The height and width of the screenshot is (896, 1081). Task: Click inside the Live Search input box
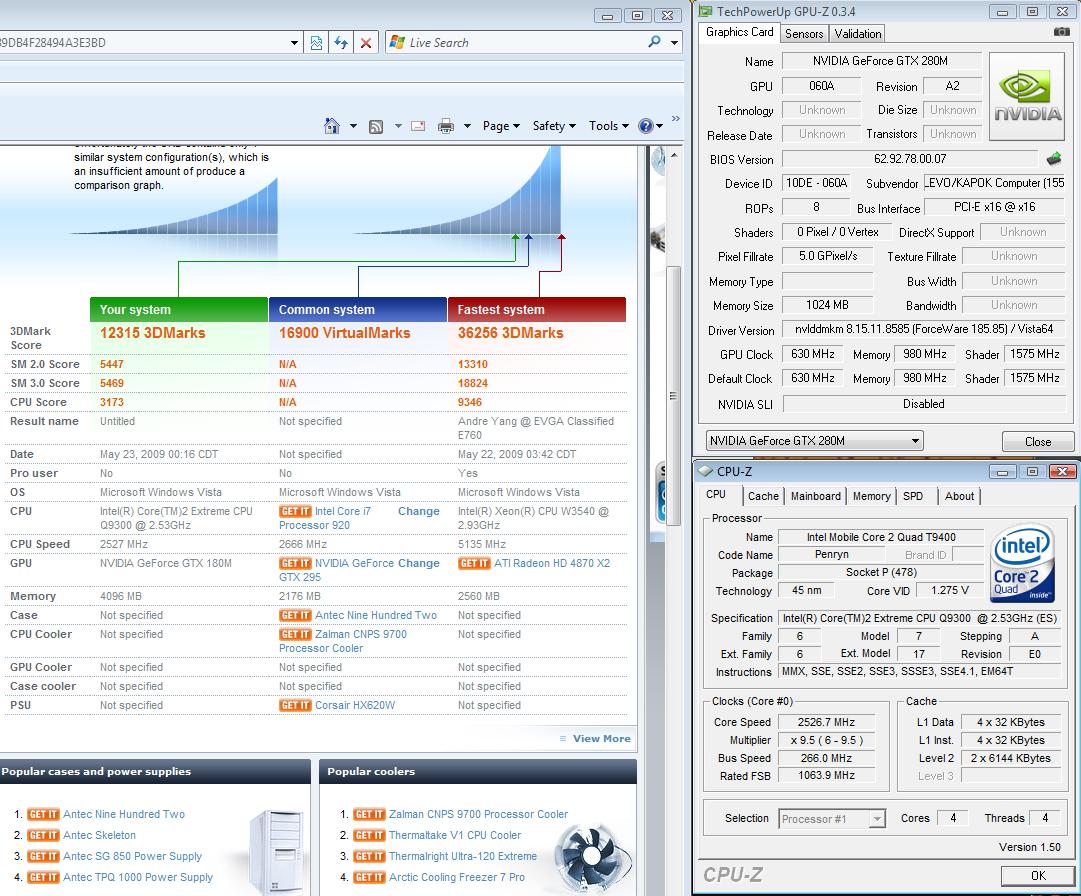[524, 43]
